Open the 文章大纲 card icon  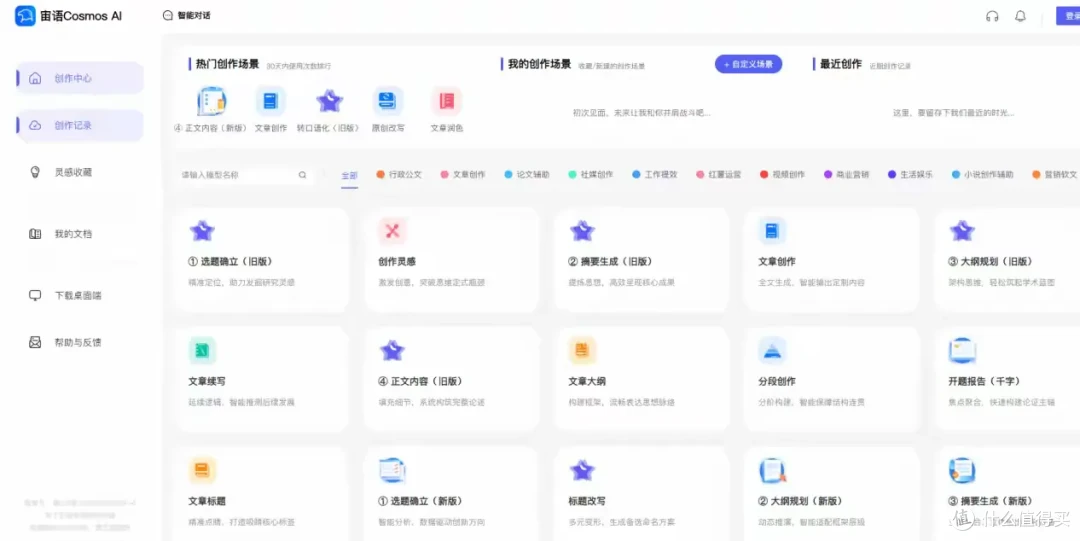click(x=582, y=351)
